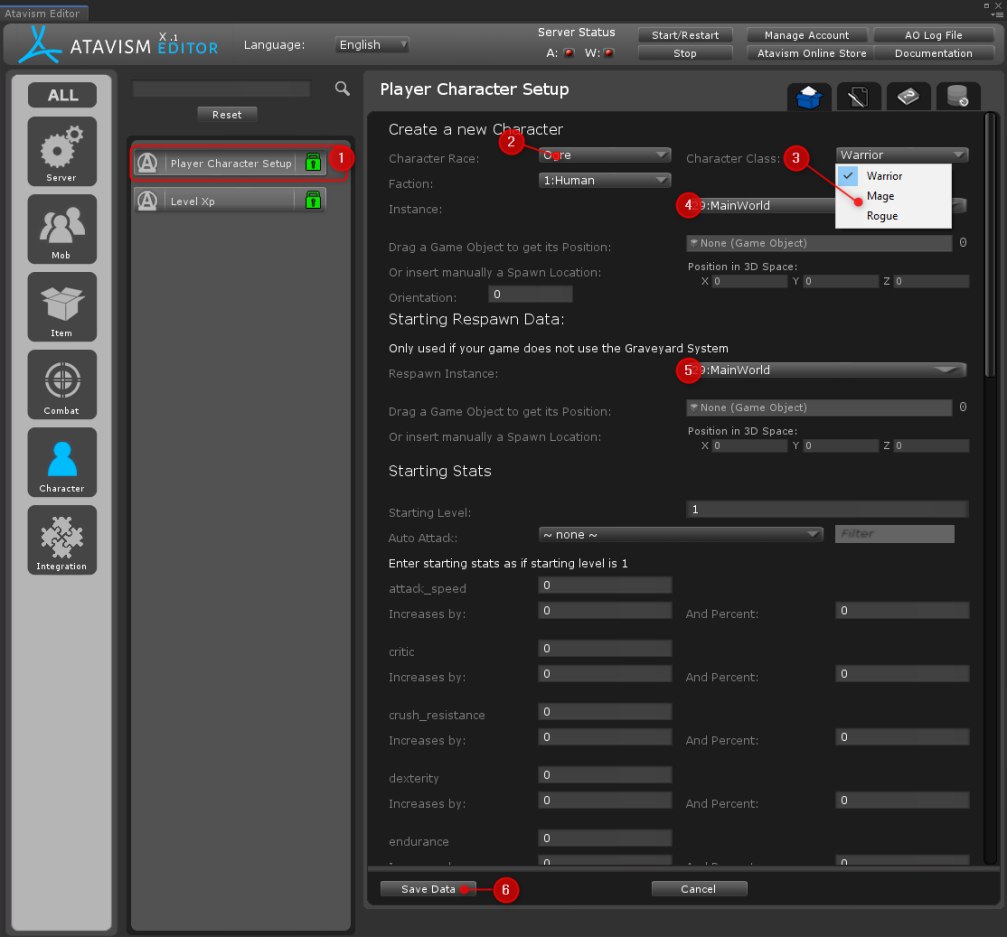Open the Language dropdown set to English
Viewport: 1007px width, 937px height.
[x=372, y=45]
